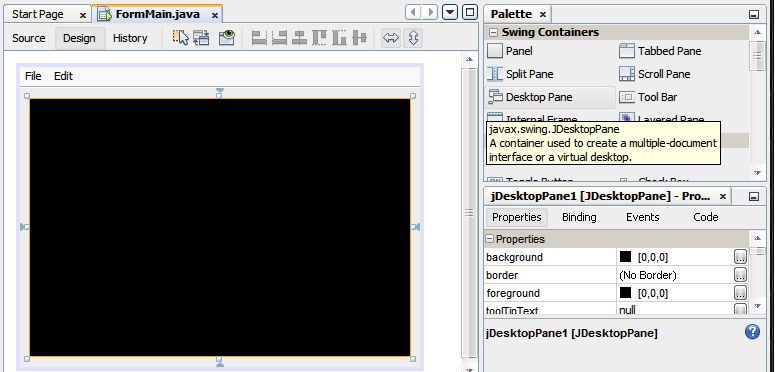Open the editor documents dropdown list
775x372 pixels.
450,12
